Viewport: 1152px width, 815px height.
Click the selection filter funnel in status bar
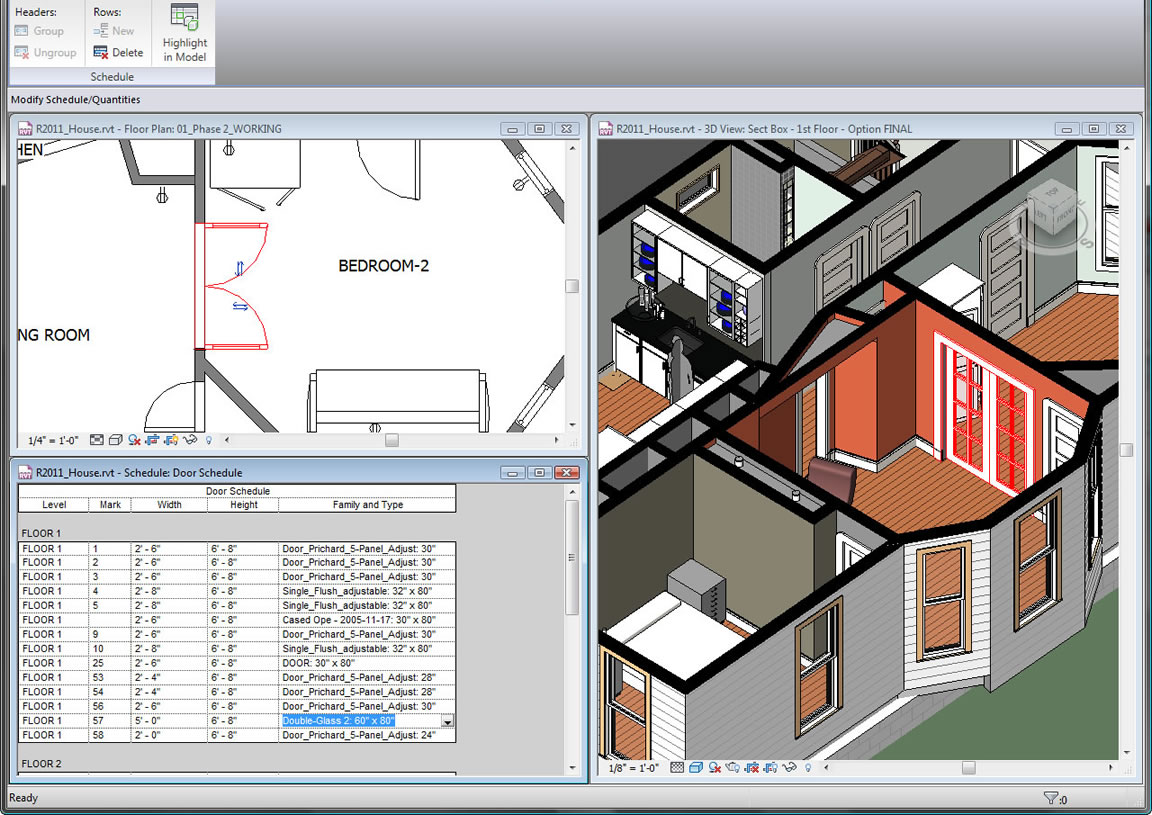tap(1051, 798)
